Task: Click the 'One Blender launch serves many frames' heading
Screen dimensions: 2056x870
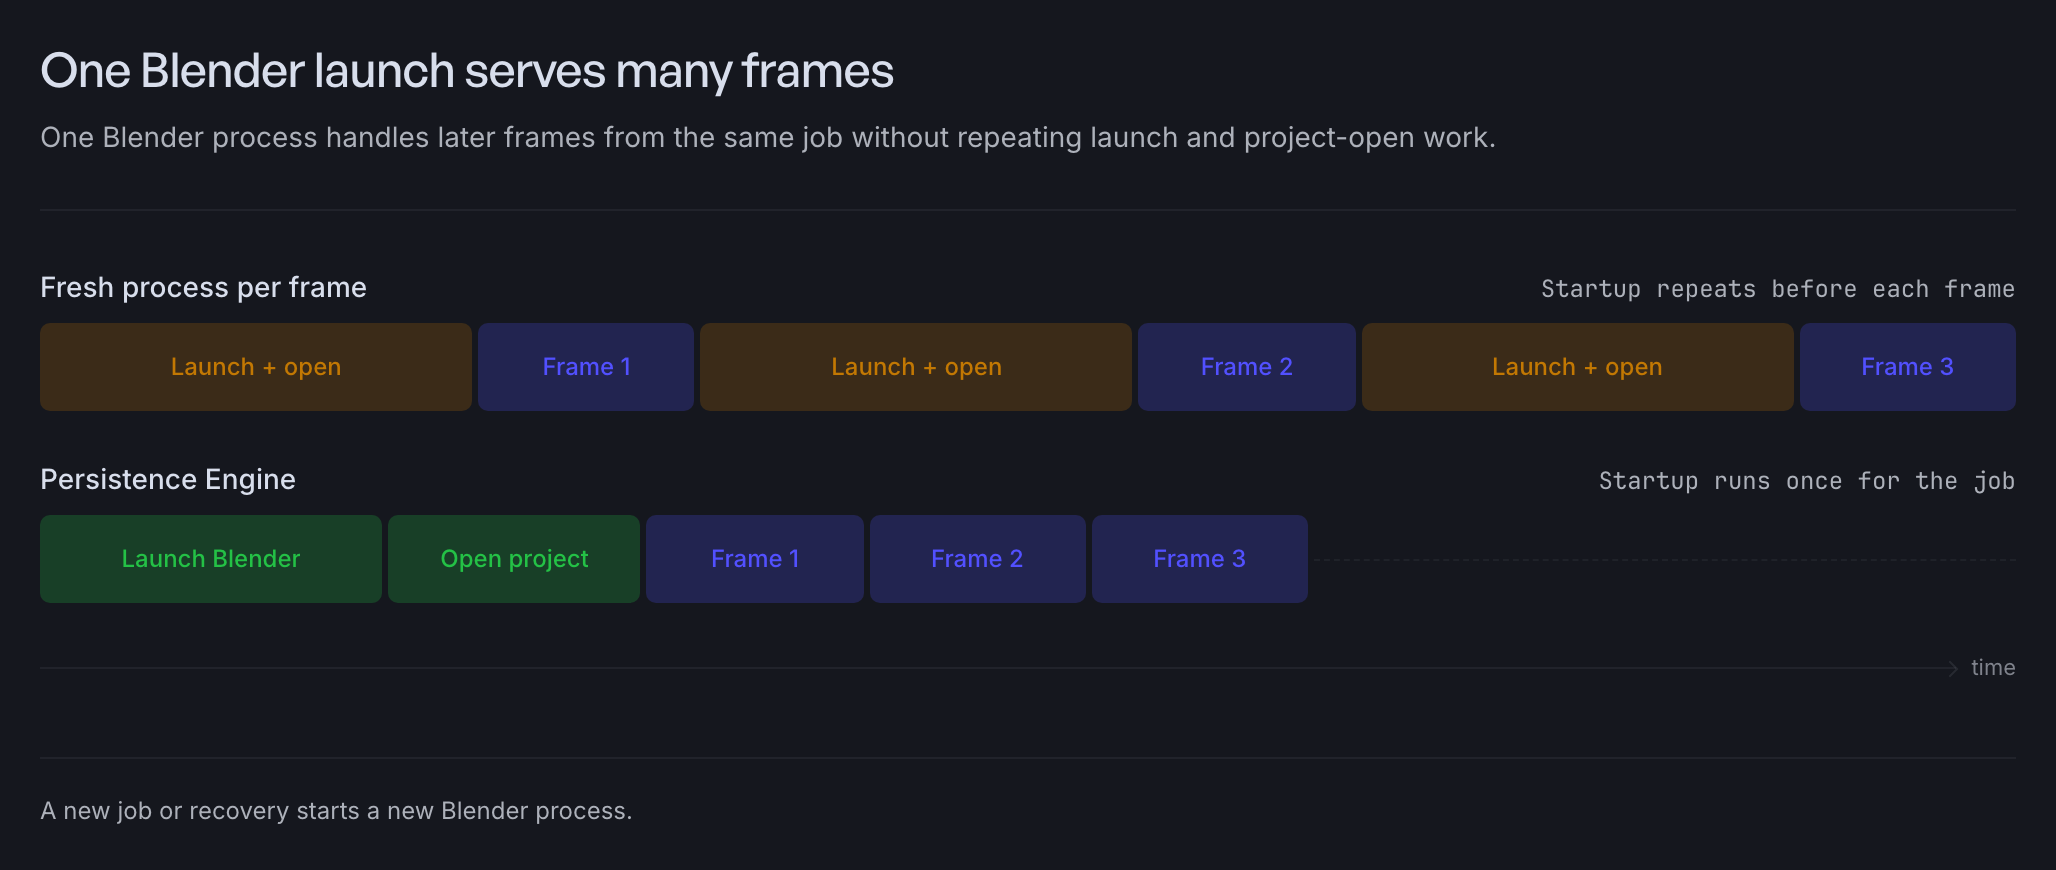Action: coord(467,71)
